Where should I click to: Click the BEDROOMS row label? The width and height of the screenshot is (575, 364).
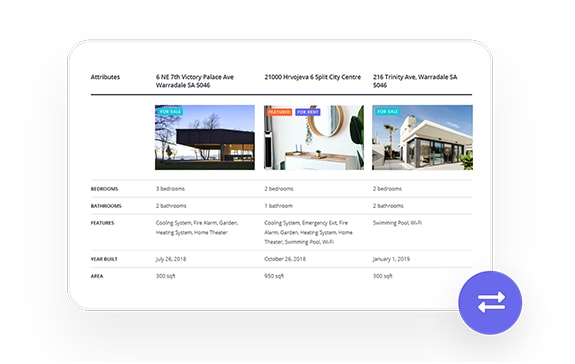(105, 189)
